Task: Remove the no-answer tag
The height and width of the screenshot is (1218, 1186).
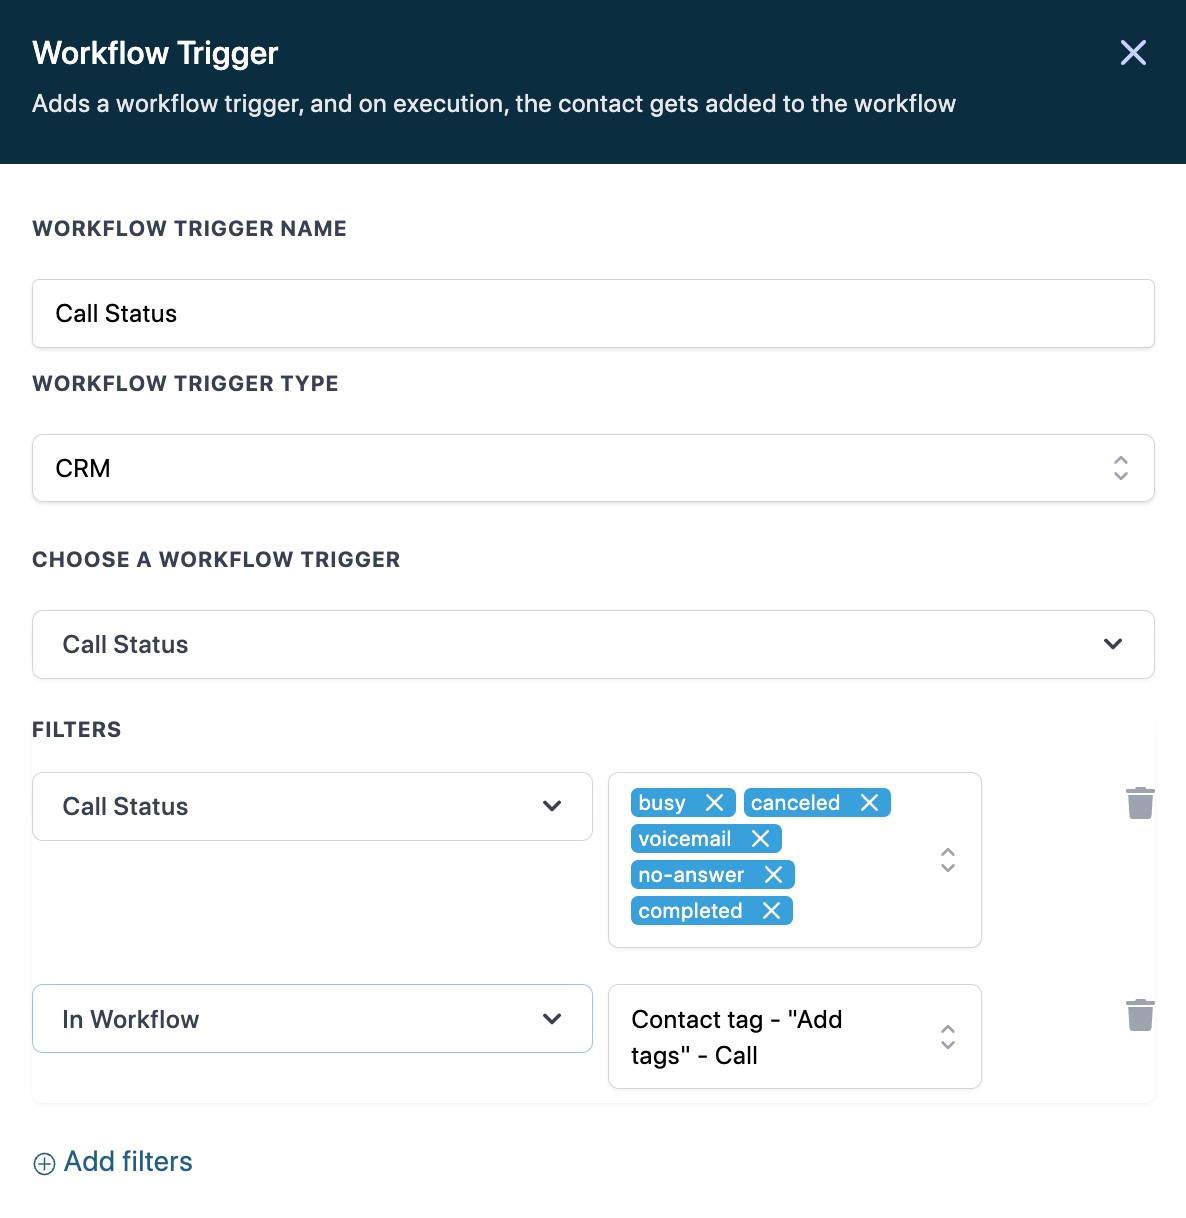Action: 773,875
